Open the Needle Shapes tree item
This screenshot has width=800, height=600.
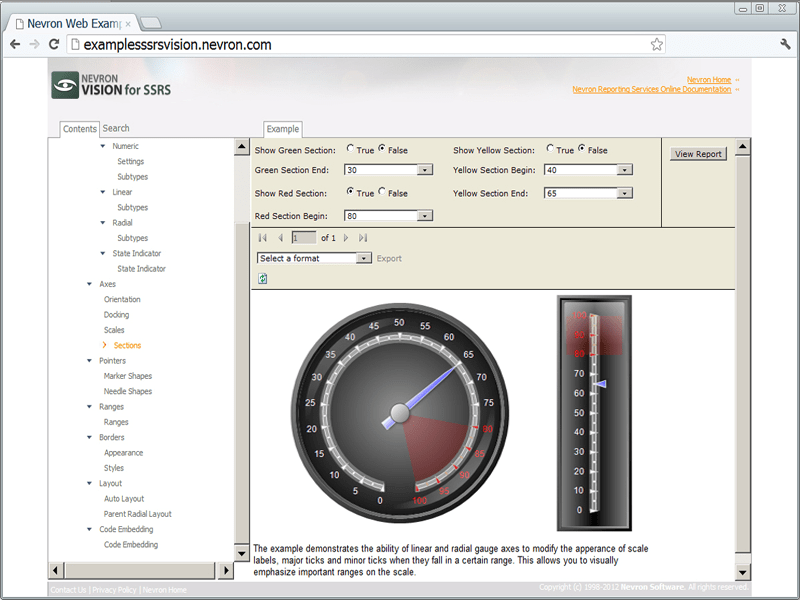click(128, 391)
